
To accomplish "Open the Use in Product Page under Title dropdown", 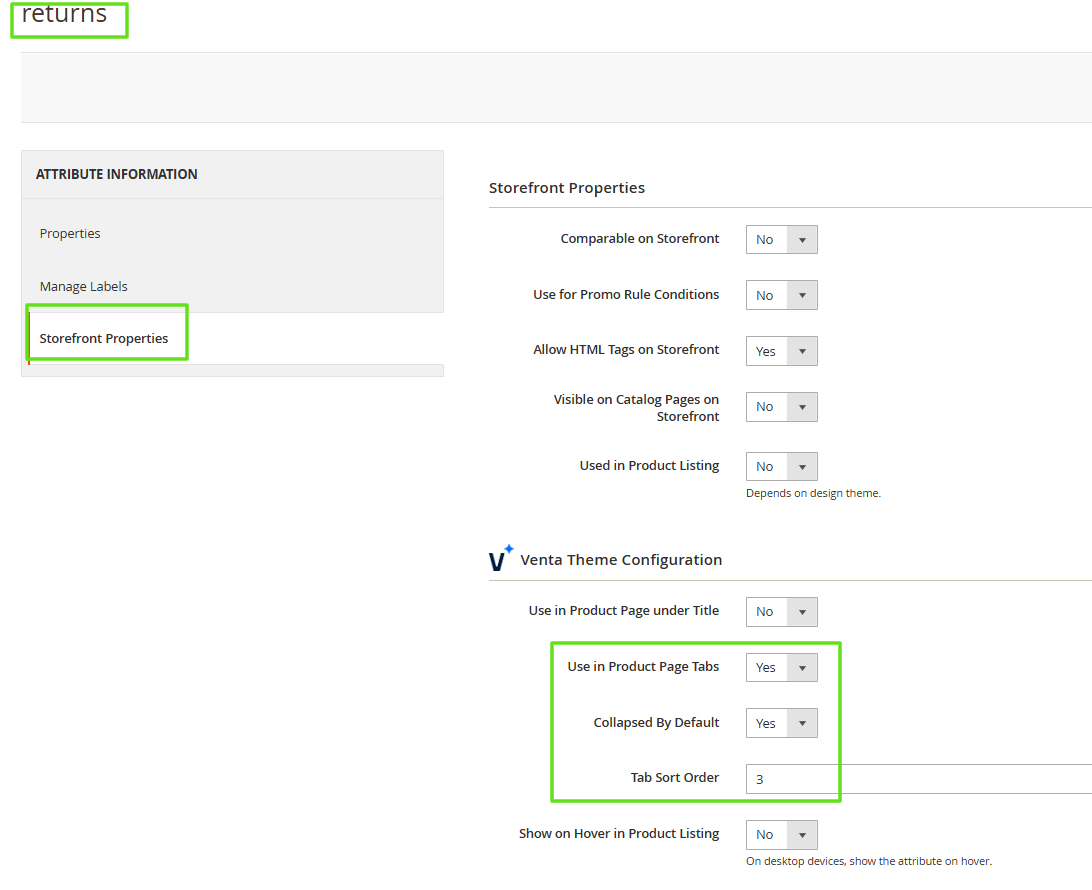I will coord(781,611).
